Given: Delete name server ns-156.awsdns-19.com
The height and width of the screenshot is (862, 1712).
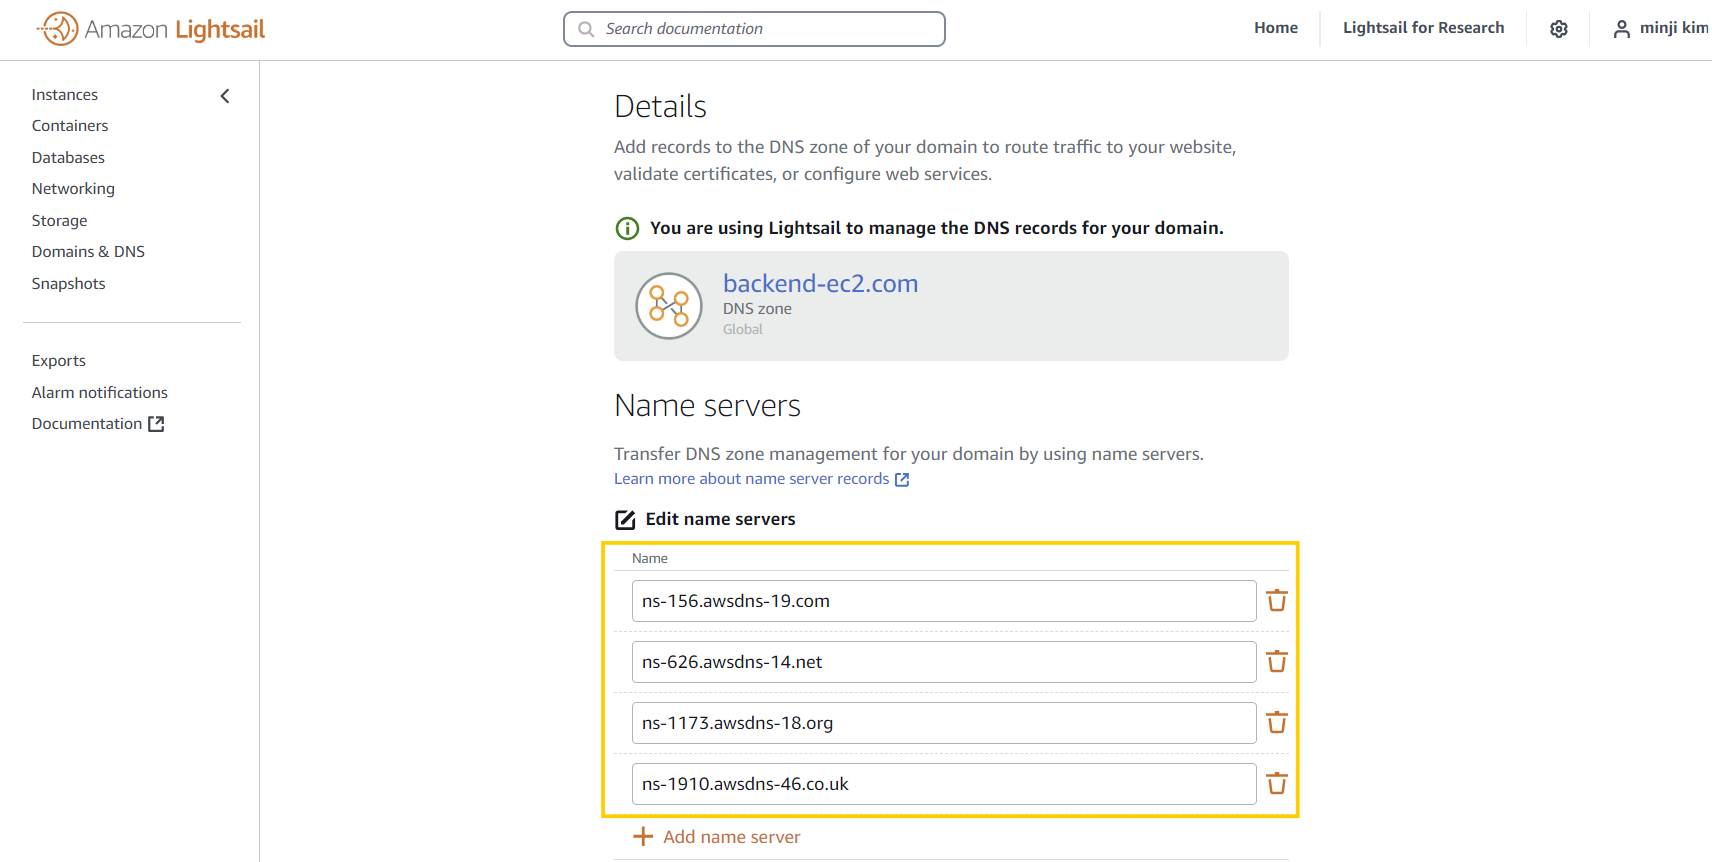Looking at the screenshot, I should click(x=1277, y=601).
